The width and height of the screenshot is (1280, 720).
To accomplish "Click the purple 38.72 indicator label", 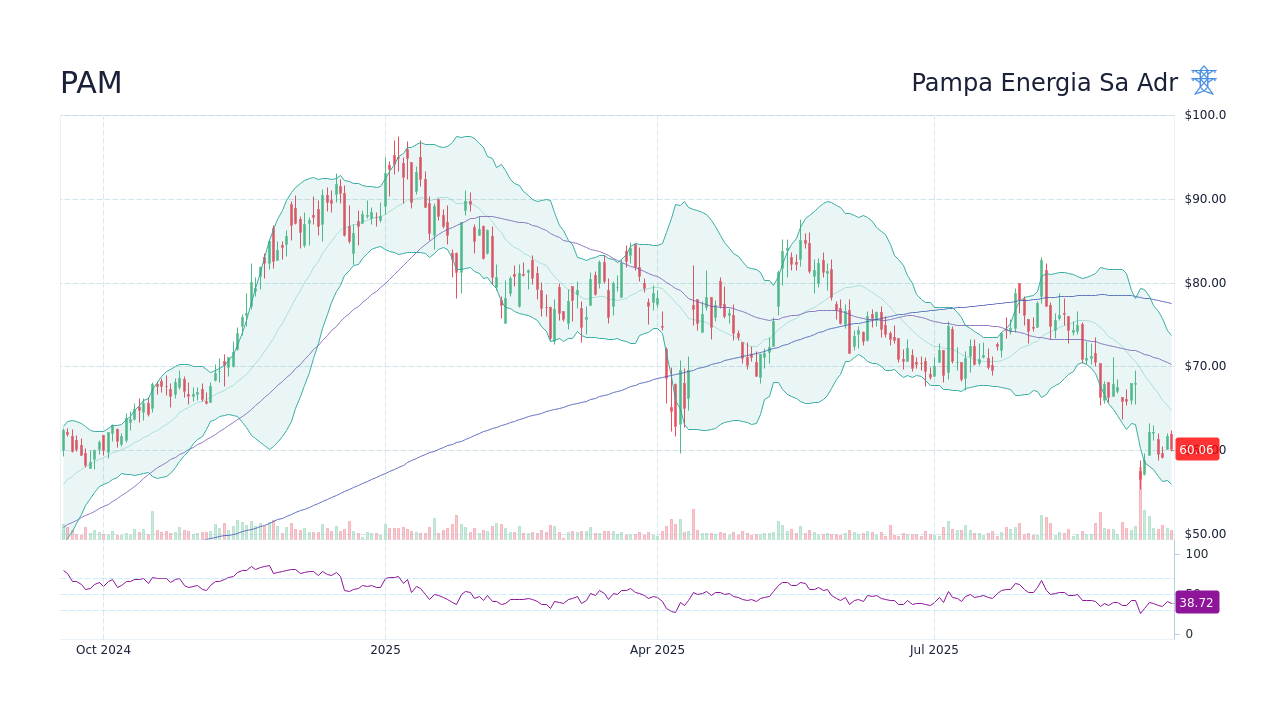I will point(1196,602).
